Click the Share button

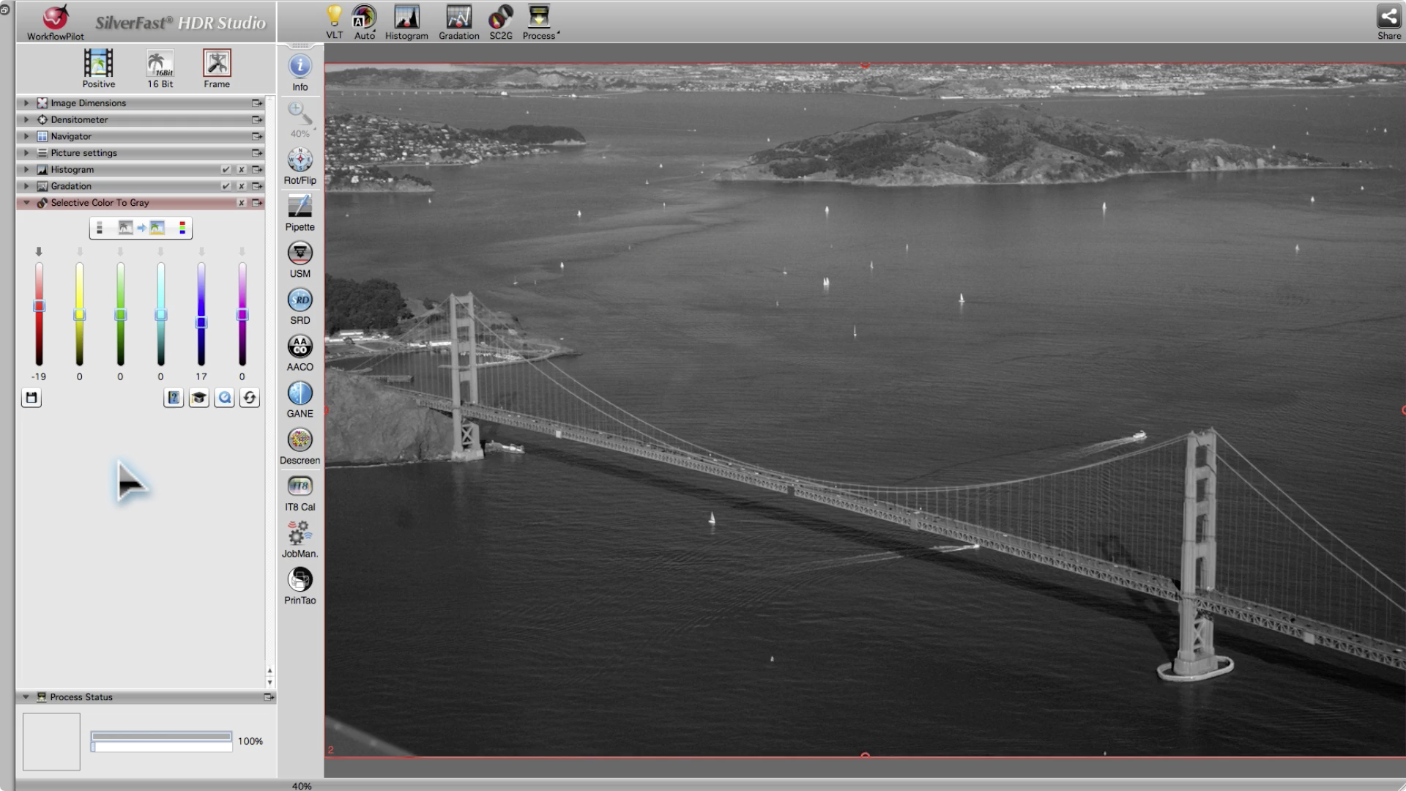(1389, 17)
